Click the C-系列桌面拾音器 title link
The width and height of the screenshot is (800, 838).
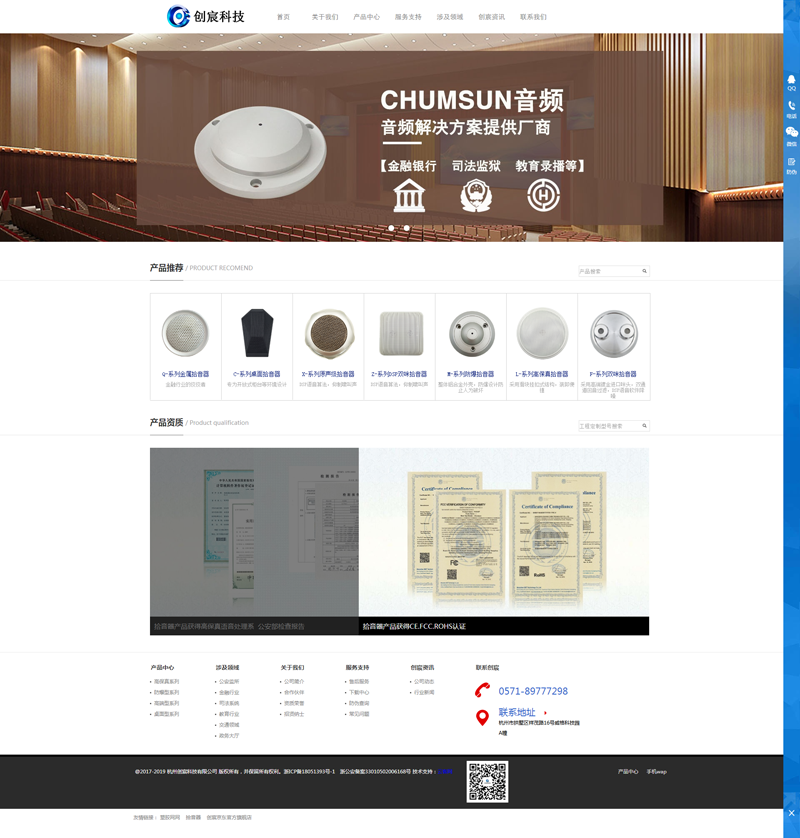click(x=257, y=374)
